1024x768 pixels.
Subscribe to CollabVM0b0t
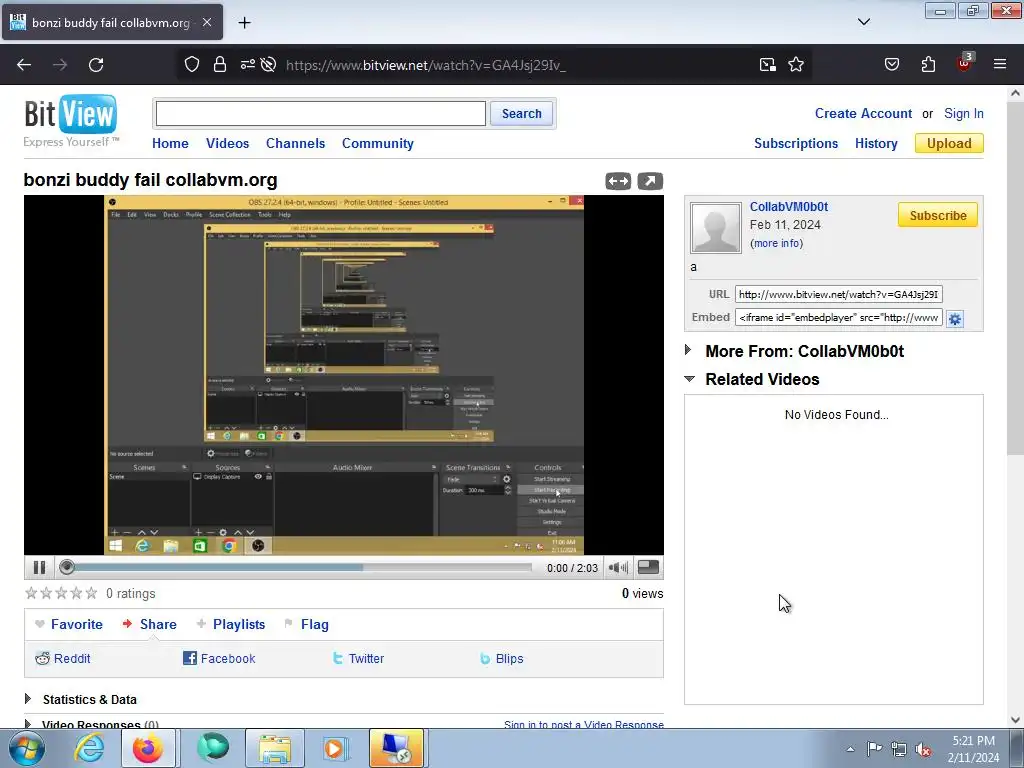(938, 215)
